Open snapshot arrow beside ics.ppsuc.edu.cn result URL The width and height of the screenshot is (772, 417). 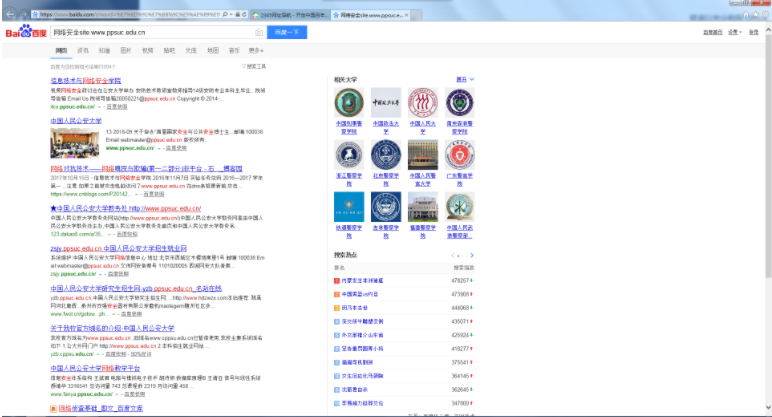[x=99, y=107]
